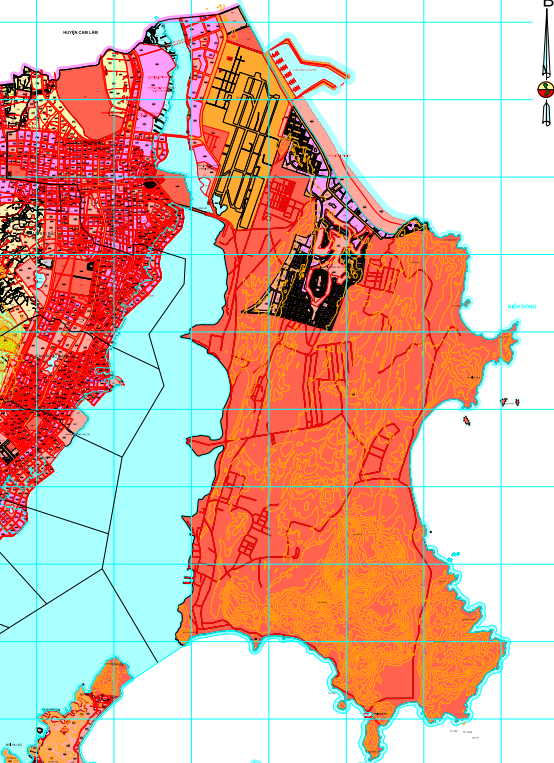This screenshot has height=763, width=554.
Task: Click the narrow southern cape tip
Action: (x=372, y=740)
